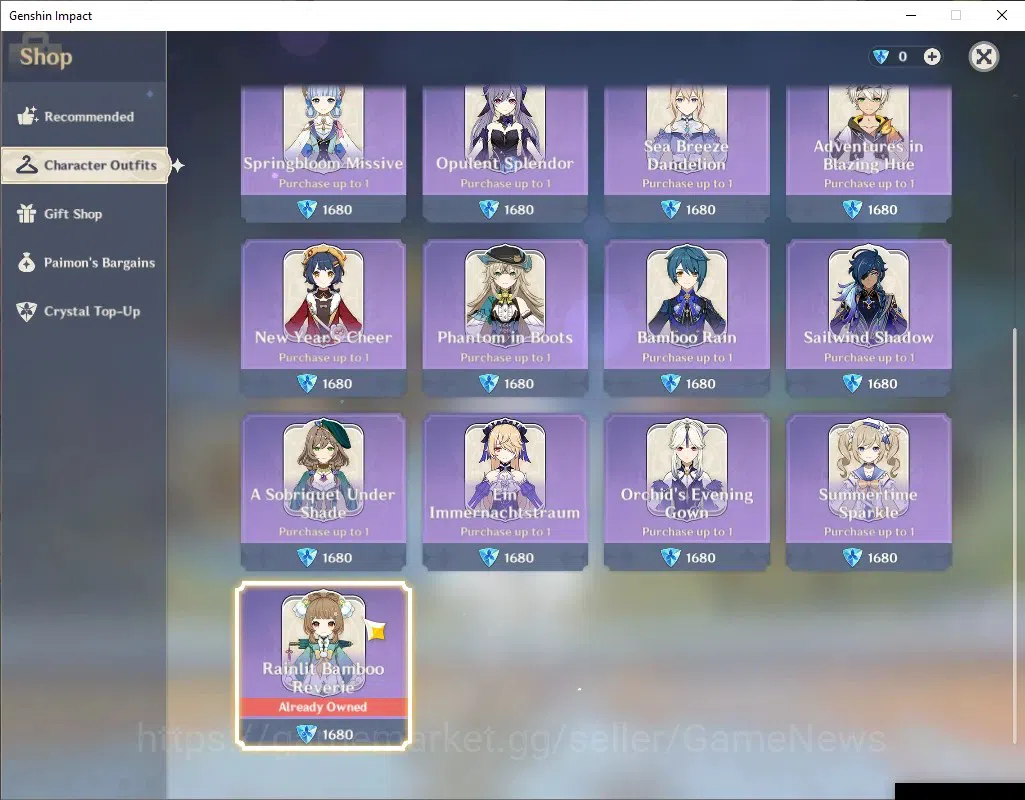Select the Orchid's Evening Gown outfit

click(x=687, y=492)
